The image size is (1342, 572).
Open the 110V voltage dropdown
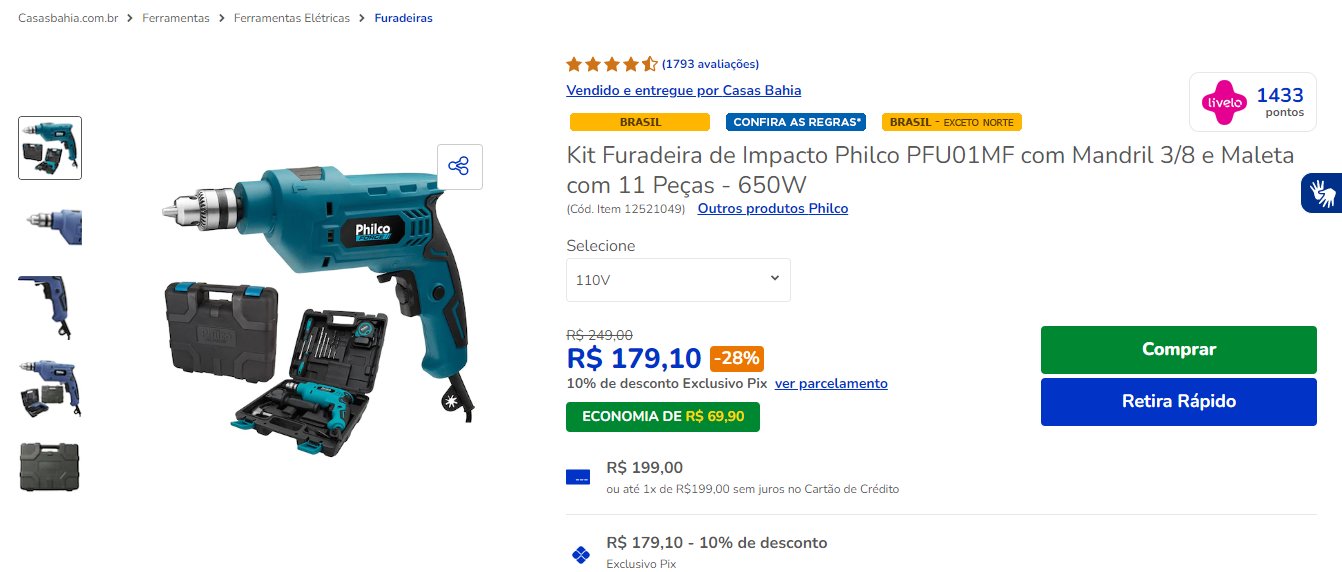click(678, 280)
